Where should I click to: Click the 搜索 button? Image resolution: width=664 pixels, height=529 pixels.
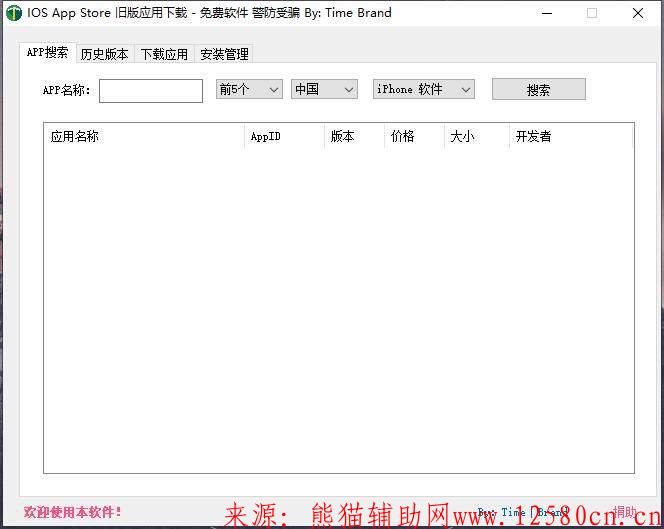pyautogui.click(x=539, y=89)
